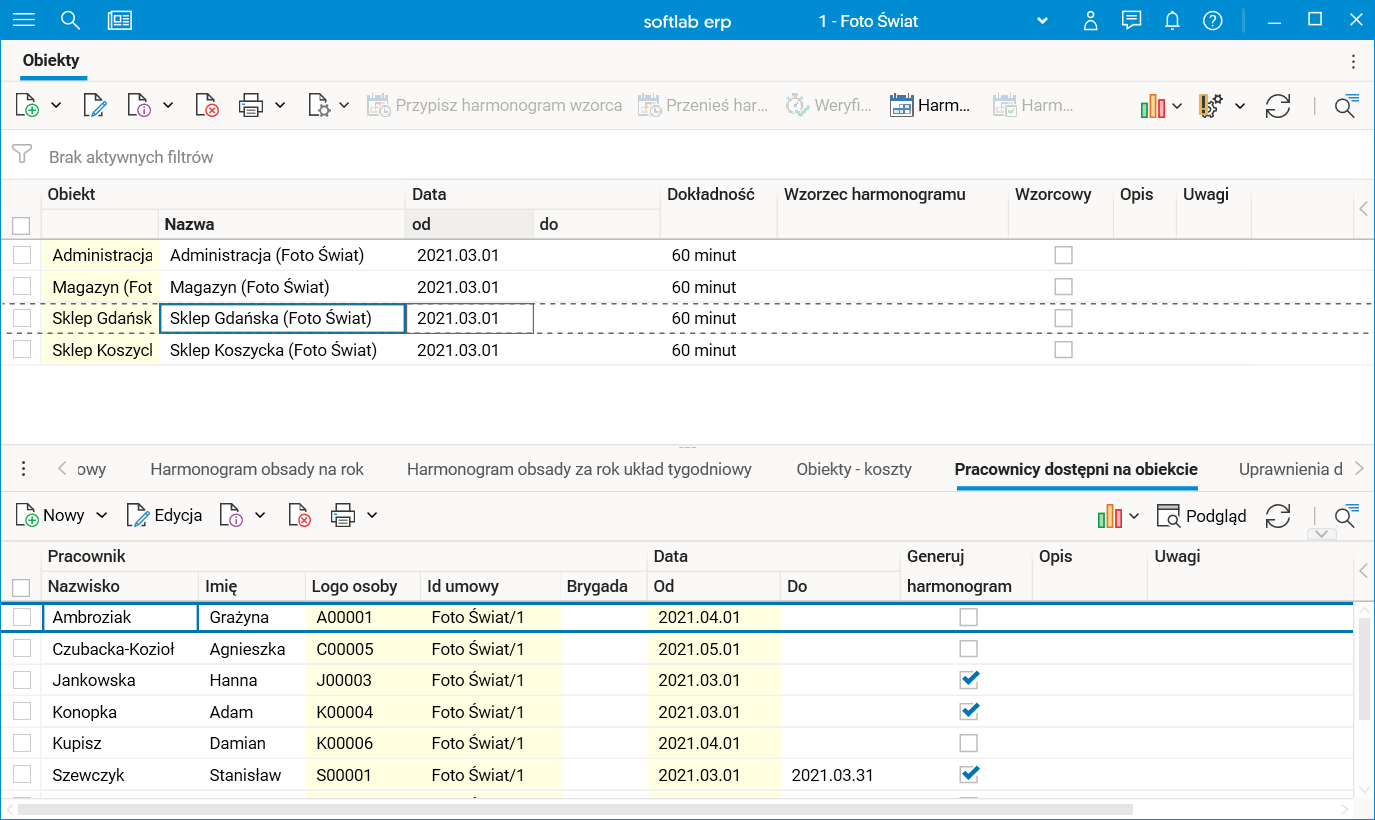Expand the top toolbar print options arrow
The image size is (1375, 820).
280,105
